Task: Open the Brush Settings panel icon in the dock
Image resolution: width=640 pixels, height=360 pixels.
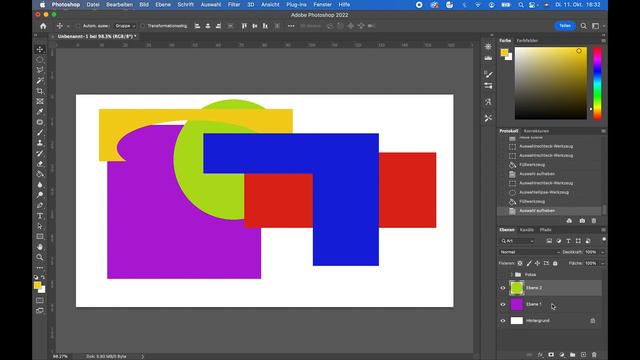Action: point(488,74)
